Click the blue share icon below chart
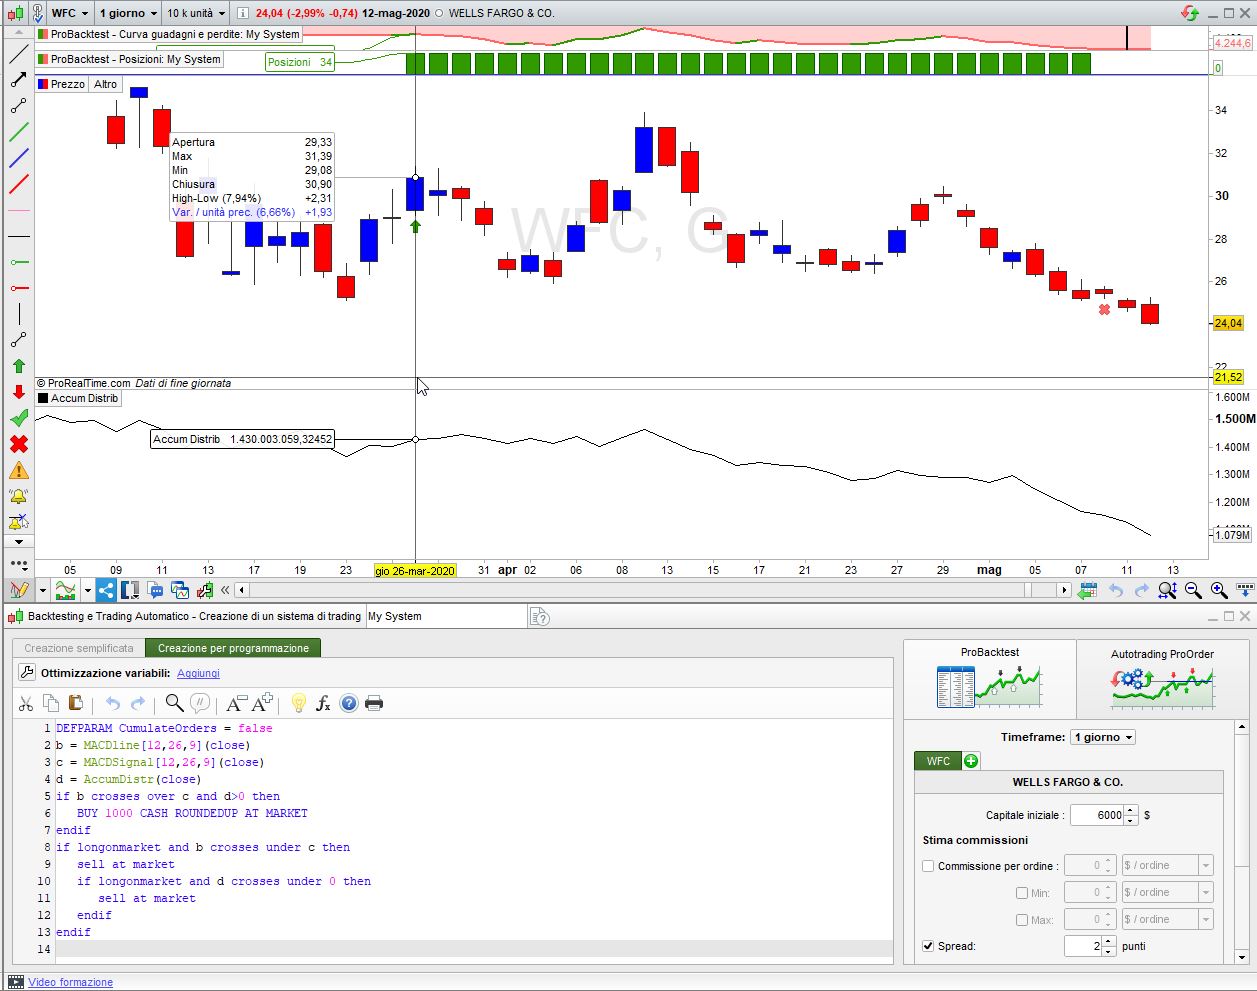This screenshot has height=991, width=1257. [106, 590]
